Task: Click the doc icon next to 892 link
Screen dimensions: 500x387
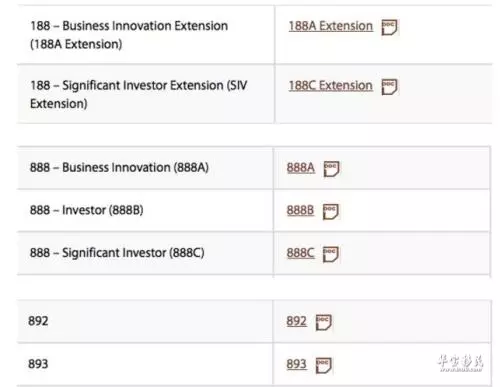Action: (x=324, y=322)
